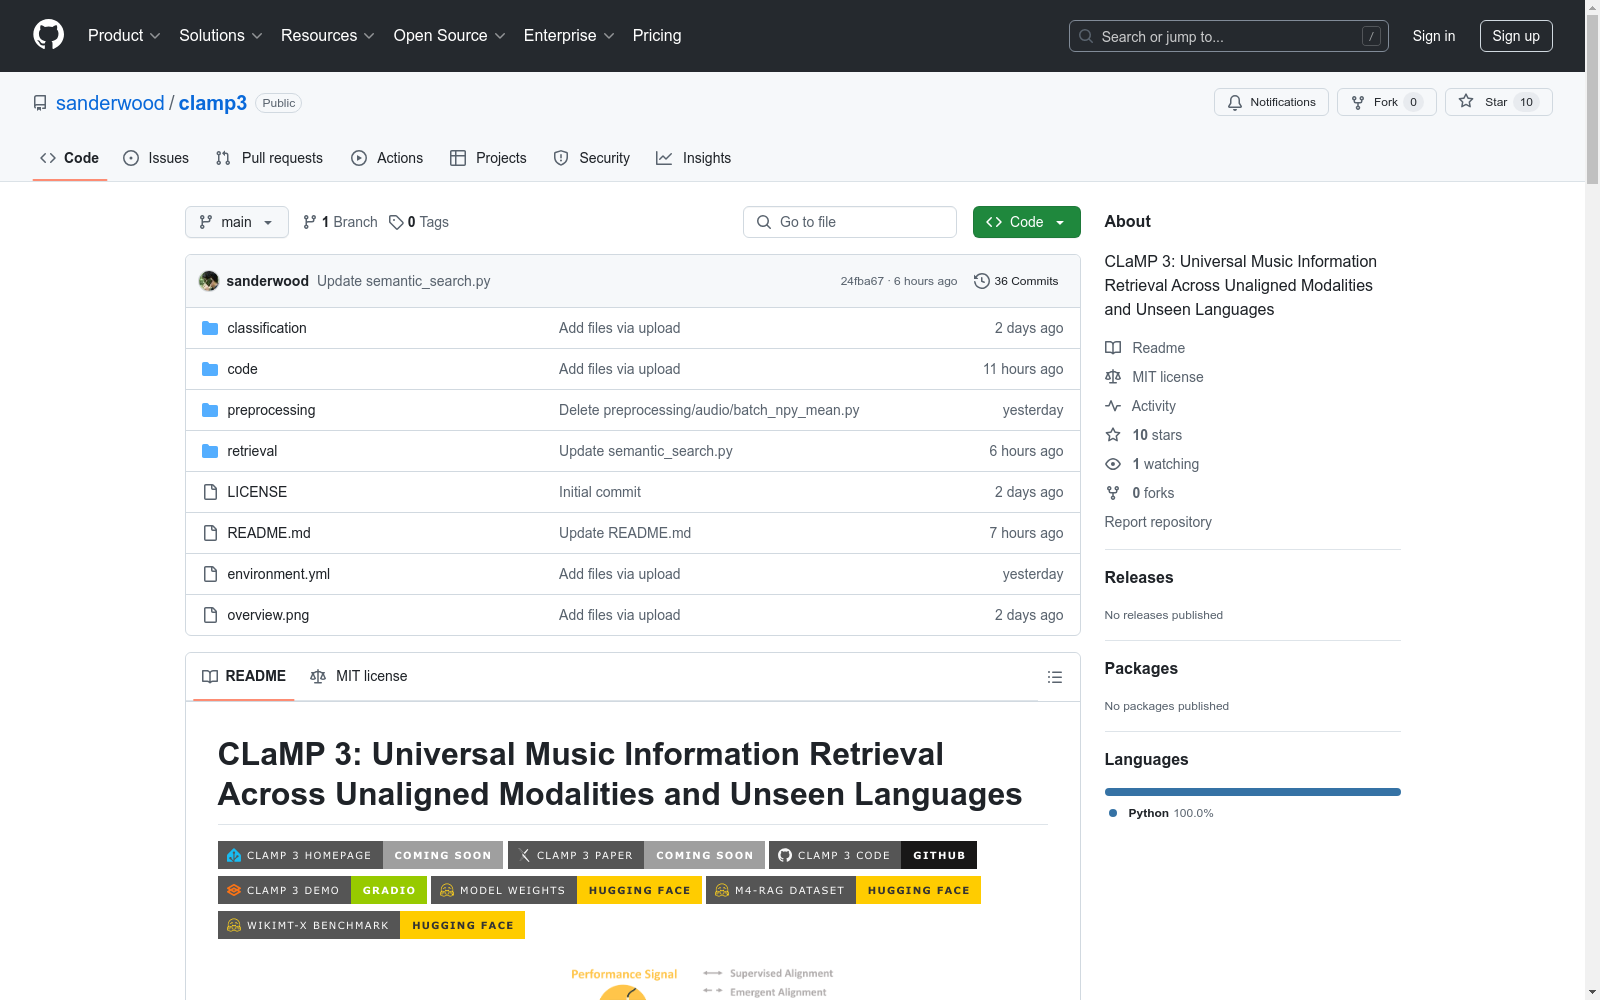Click the preprocessing folder icon
The height and width of the screenshot is (1000, 1600).
click(210, 410)
